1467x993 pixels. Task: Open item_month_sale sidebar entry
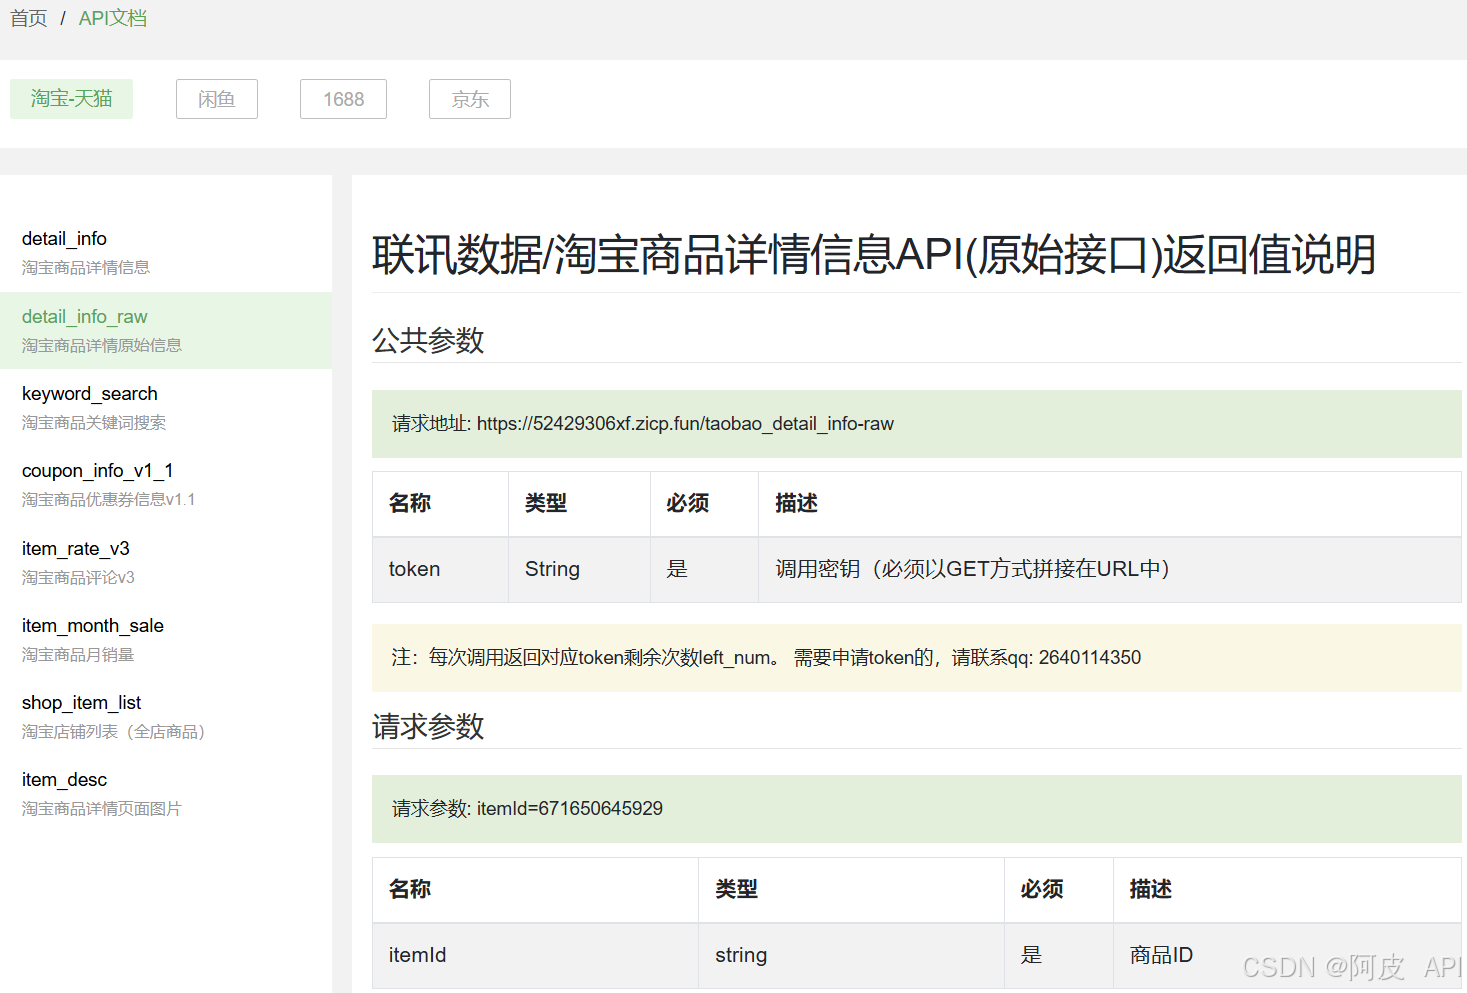click(166, 639)
